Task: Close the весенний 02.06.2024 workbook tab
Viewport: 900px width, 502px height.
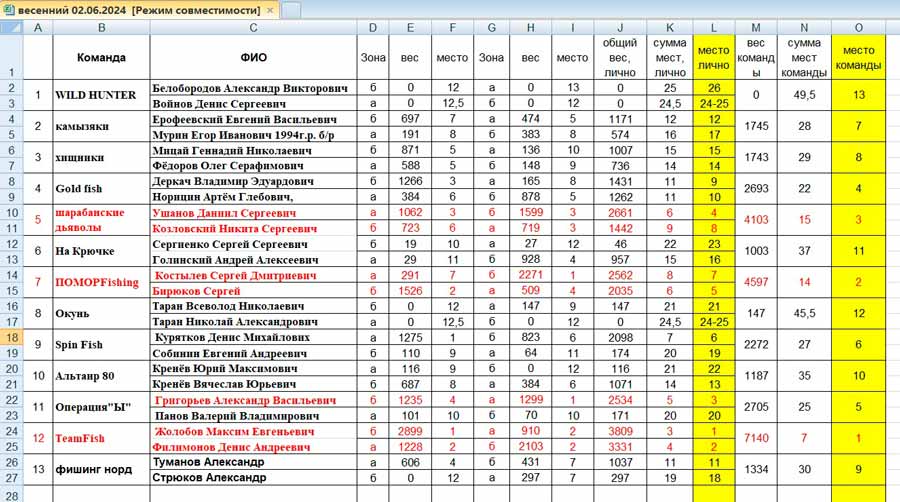Action: (270, 10)
